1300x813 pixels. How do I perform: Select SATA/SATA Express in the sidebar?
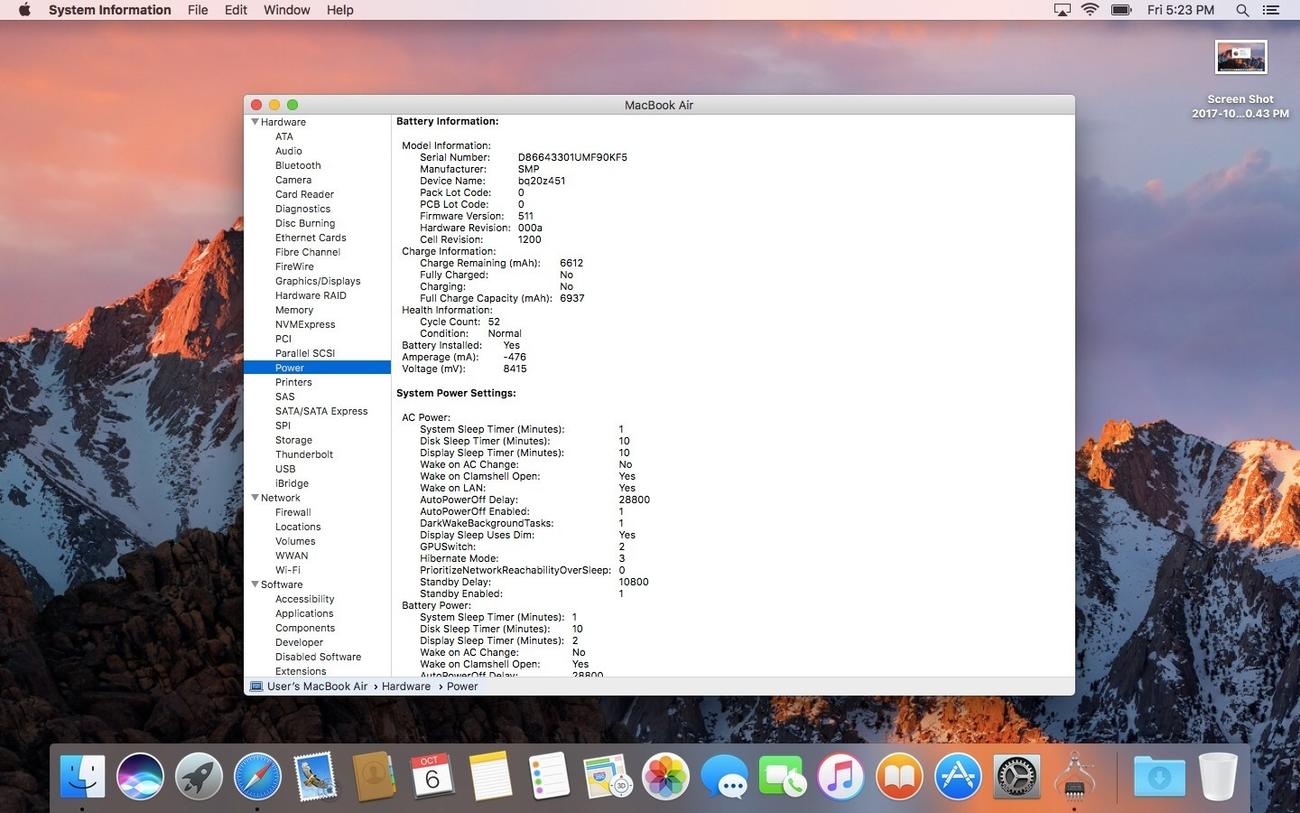pyautogui.click(x=321, y=411)
